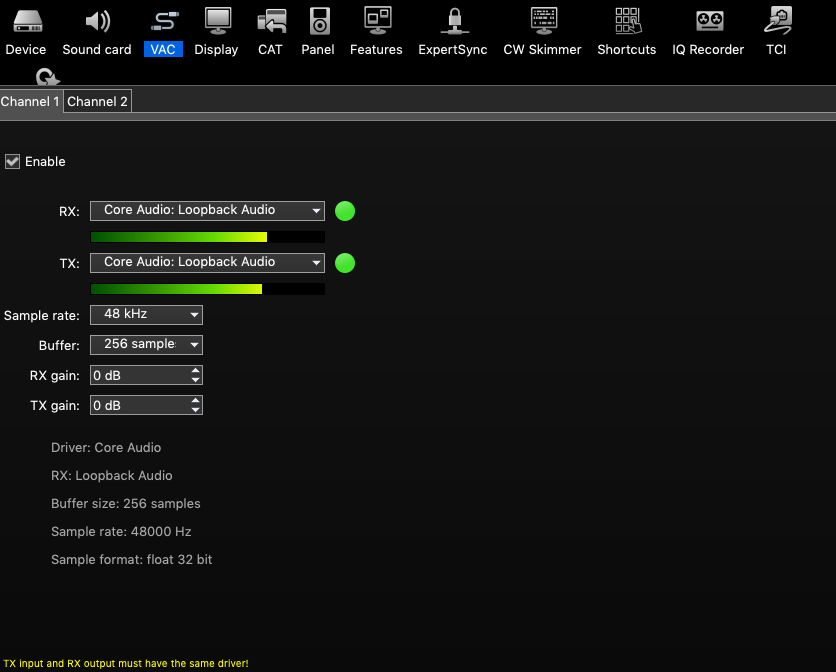Open the CW Skimmer settings
Image resolution: width=836 pixels, height=672 pixels.
tap(542, 21)
